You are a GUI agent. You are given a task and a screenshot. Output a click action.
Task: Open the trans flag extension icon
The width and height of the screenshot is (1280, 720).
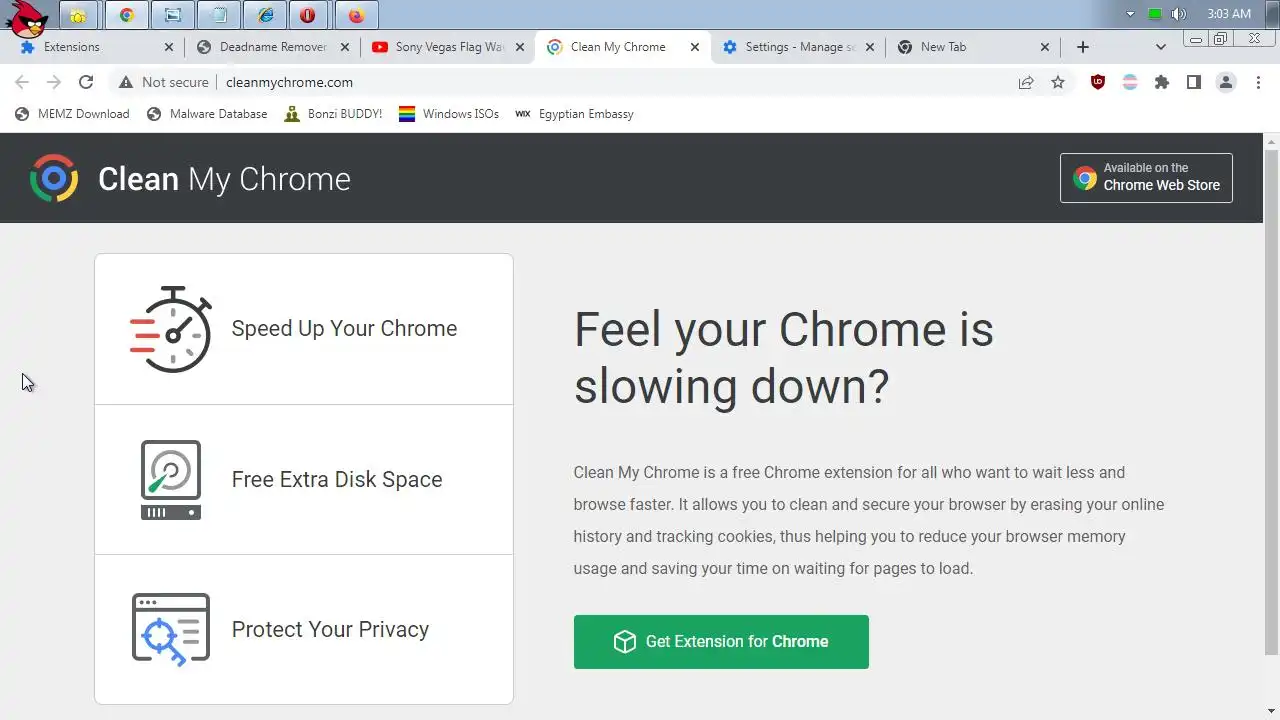1130,83
